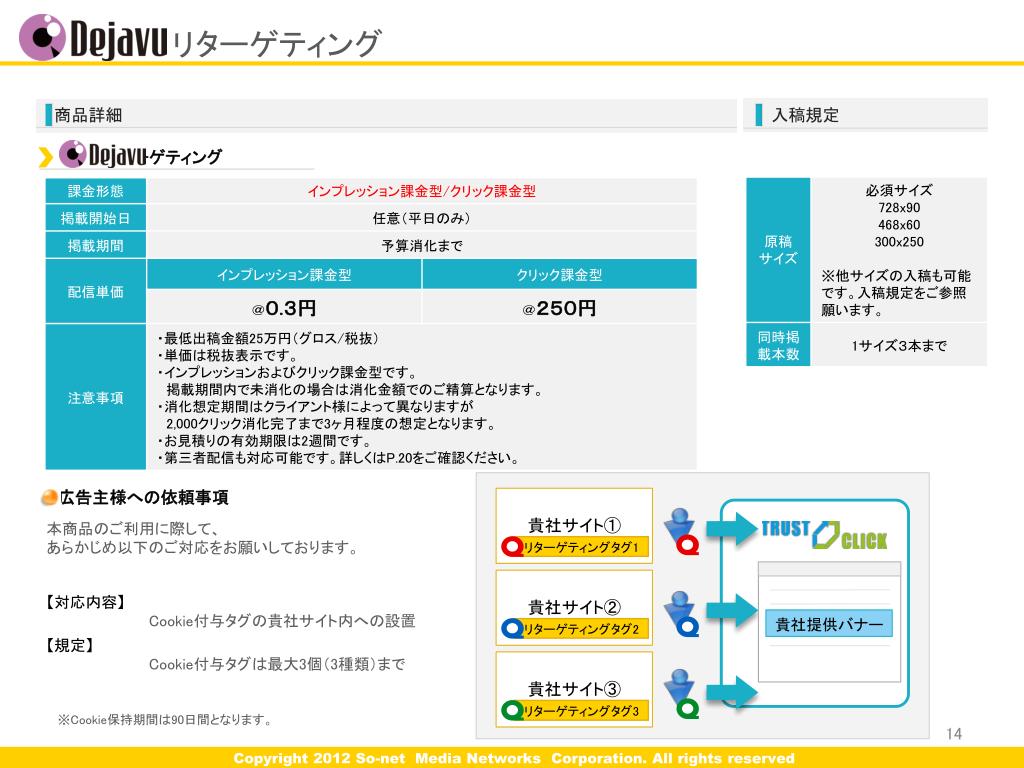Screen dimensions: 1024x768
Task: Click the user figure with green Q badge
Action: [681, 694]
